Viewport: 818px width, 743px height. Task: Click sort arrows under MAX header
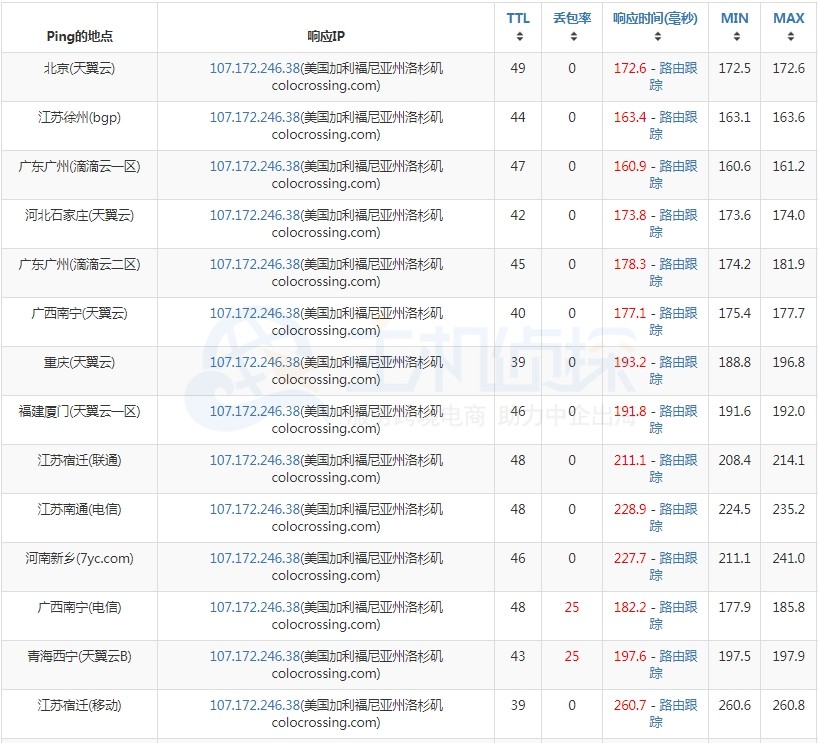[x=789, y=37]
